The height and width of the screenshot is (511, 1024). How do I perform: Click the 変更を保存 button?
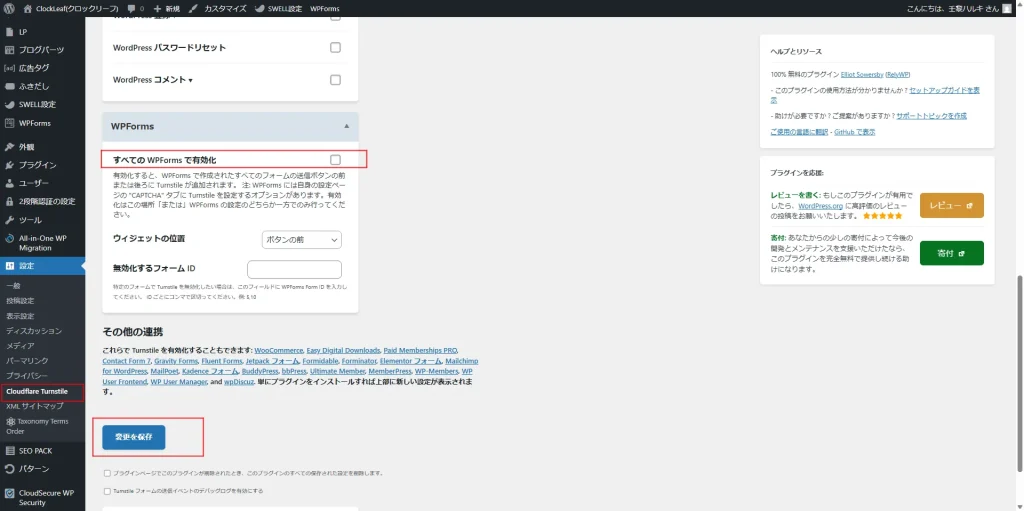point(133,437)
